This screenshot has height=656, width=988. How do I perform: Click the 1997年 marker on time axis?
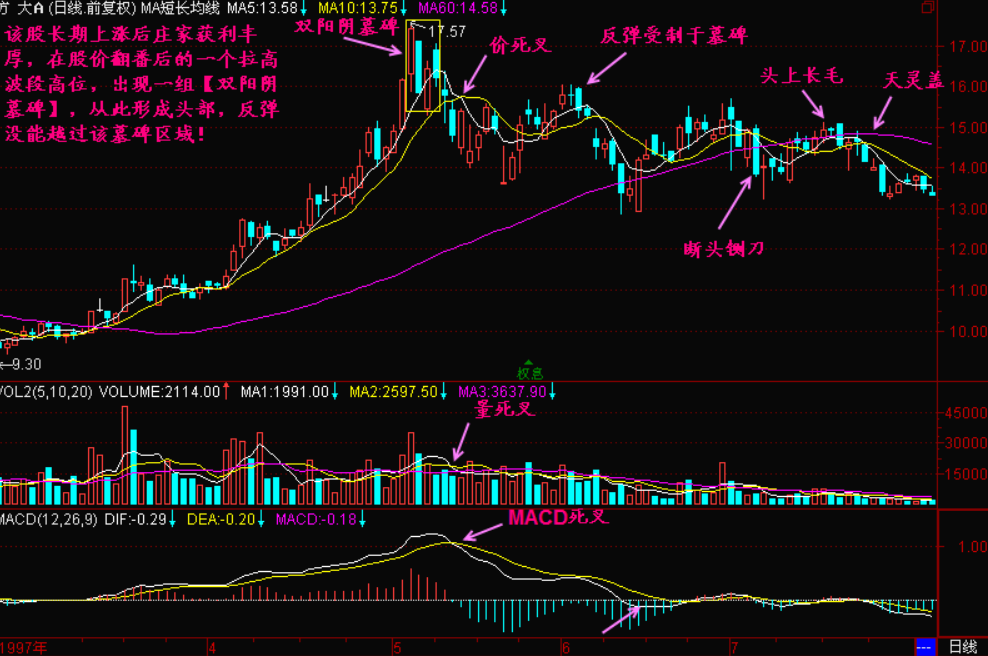click(x=24, y=647)
